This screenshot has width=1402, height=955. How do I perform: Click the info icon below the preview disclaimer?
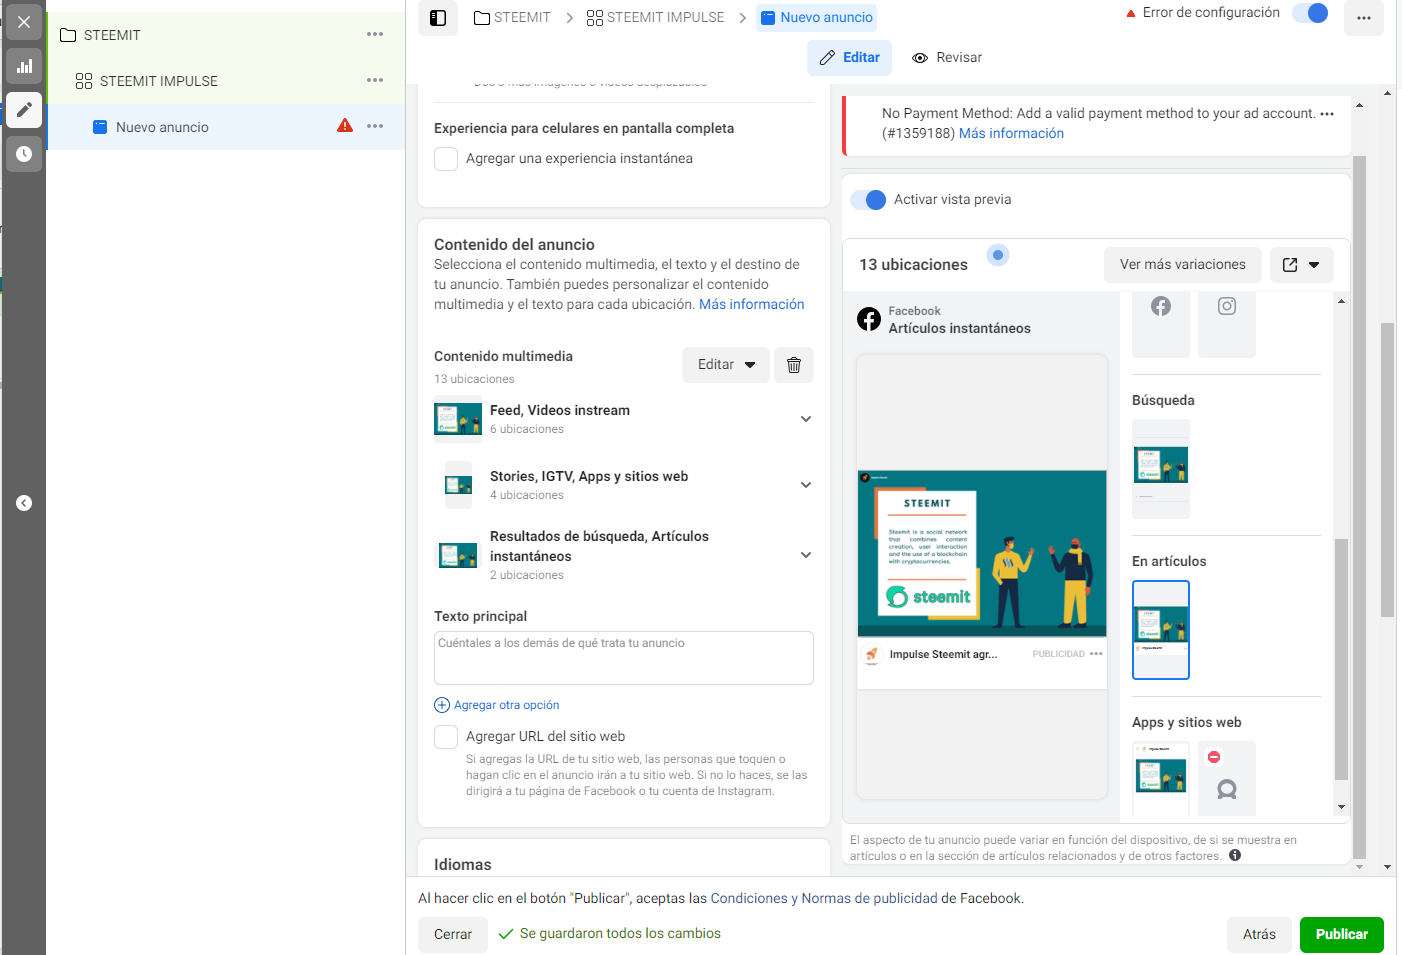[1235, 855]
